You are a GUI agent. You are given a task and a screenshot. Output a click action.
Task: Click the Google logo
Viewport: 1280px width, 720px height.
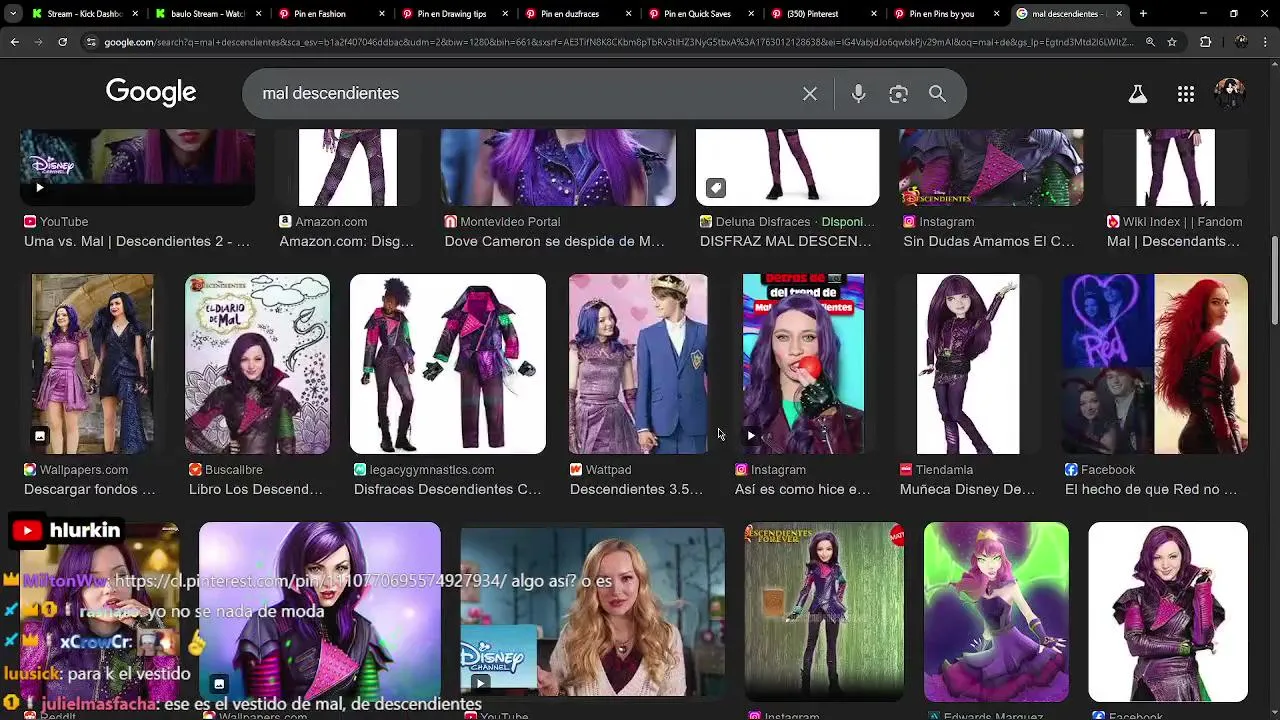[x=151, y=92]
